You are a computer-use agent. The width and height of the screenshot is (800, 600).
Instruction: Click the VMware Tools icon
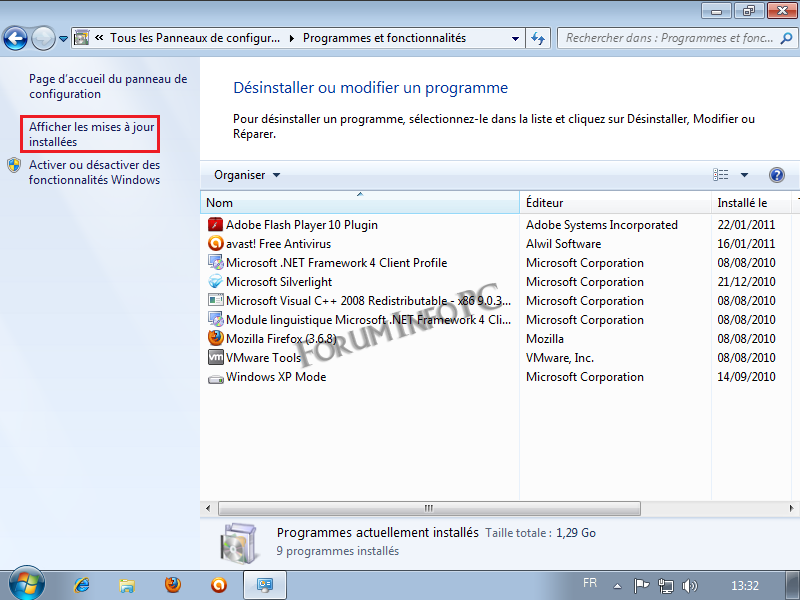216,357
